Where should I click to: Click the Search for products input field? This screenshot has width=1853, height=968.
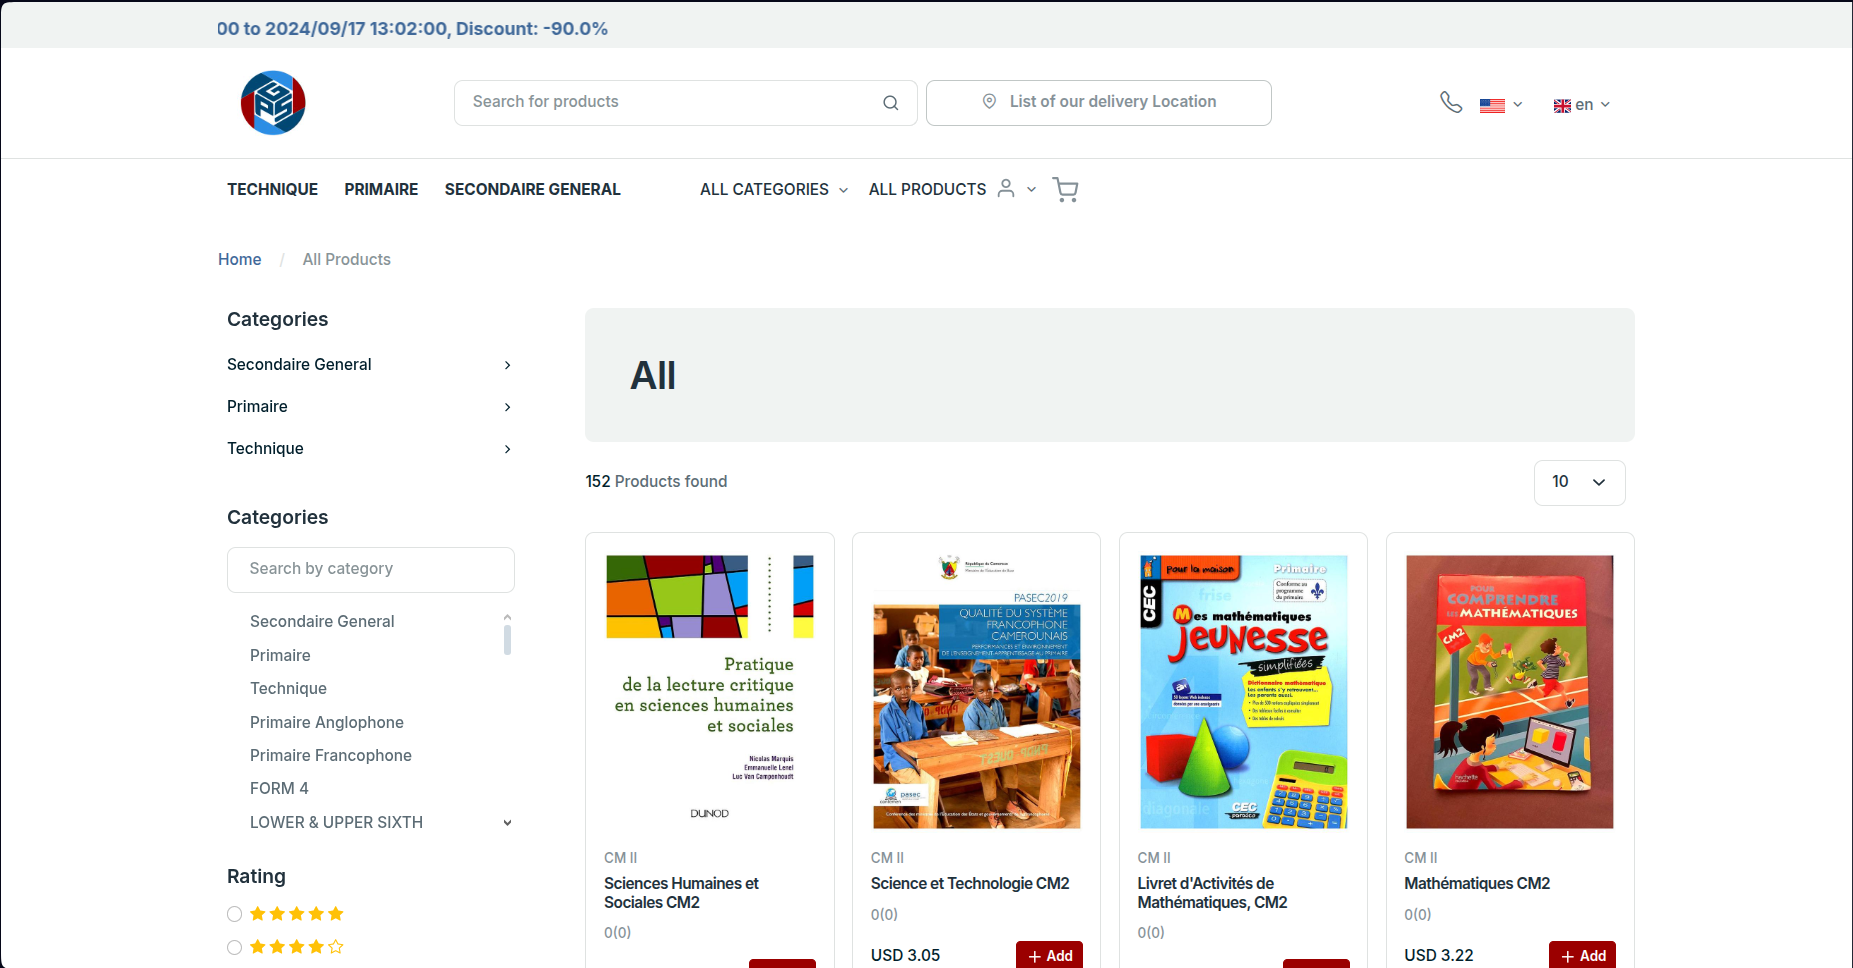click(x=660, y=102)
